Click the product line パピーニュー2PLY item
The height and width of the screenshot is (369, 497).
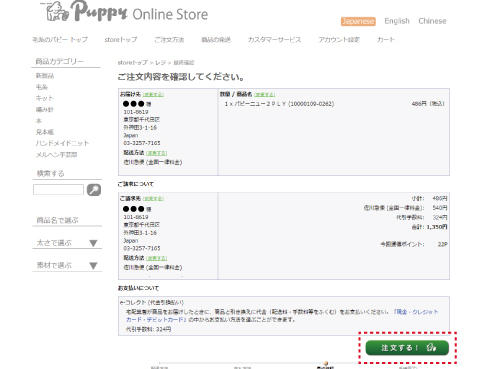pyautogui.click(x=279, y=104)
